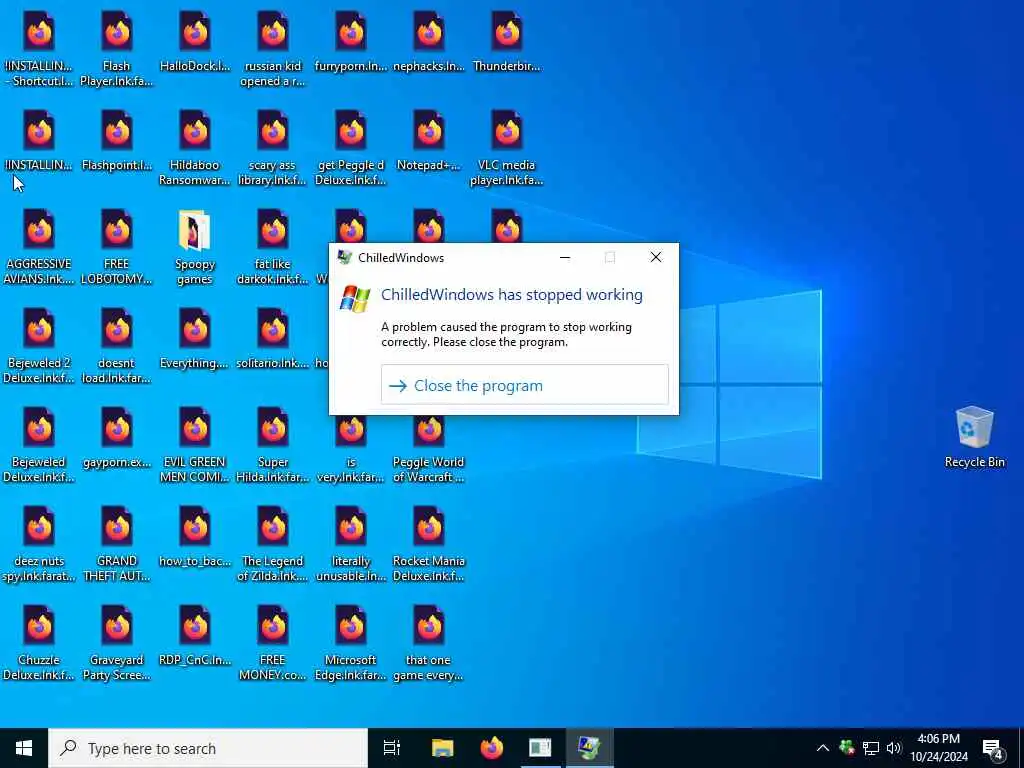The height and width of the screenshot is (768, 1024).
Task: Minimize the ChilledWindows dialog
Action: tap(565, 257)
